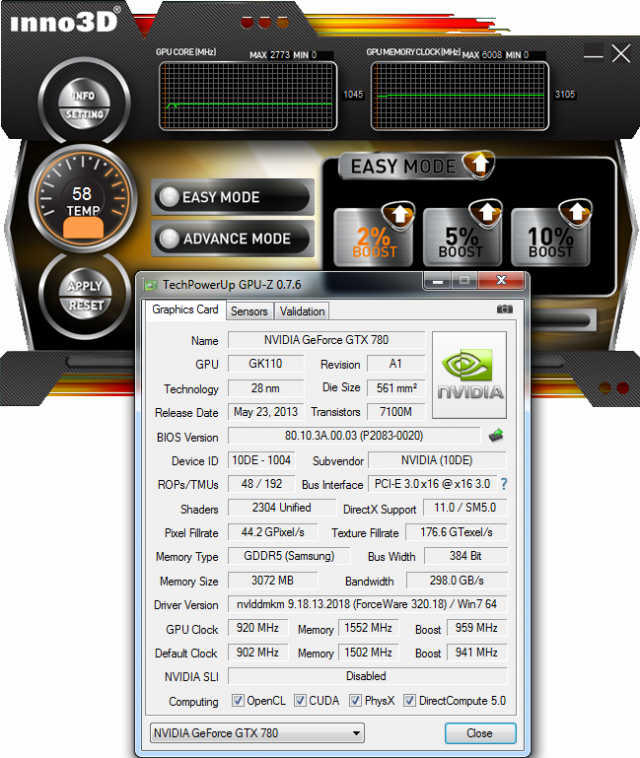Close GPU-Z with the red X

[501, 280]
